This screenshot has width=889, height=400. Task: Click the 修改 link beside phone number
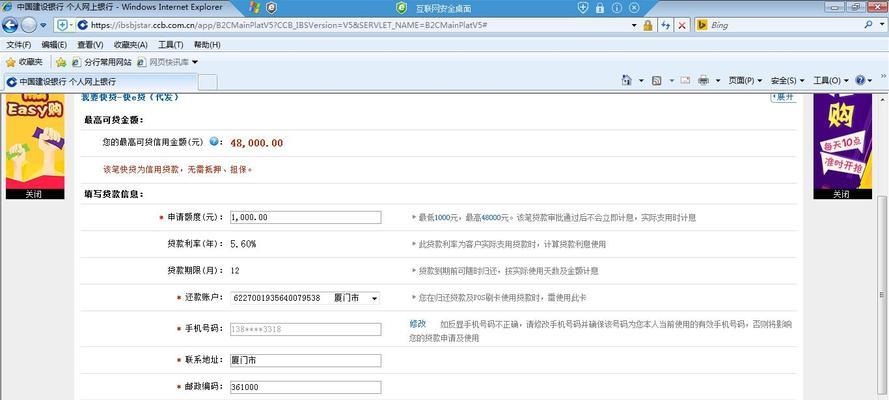coord(418,324)
